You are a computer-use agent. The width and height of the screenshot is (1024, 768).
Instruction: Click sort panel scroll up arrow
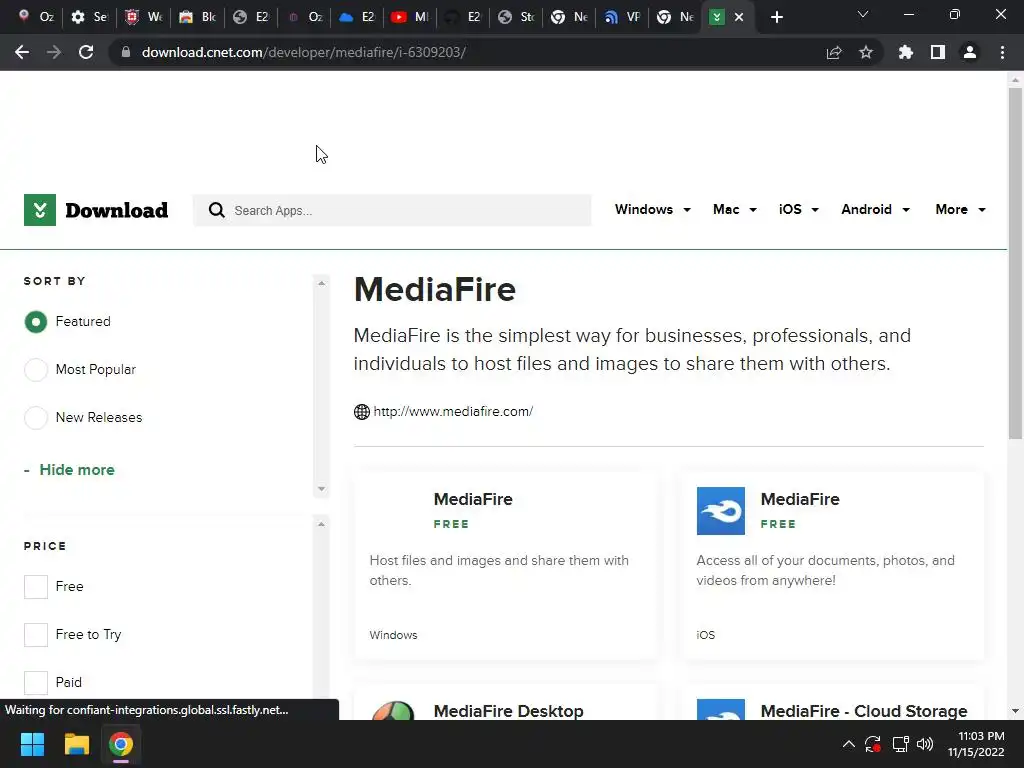[321, 283]
